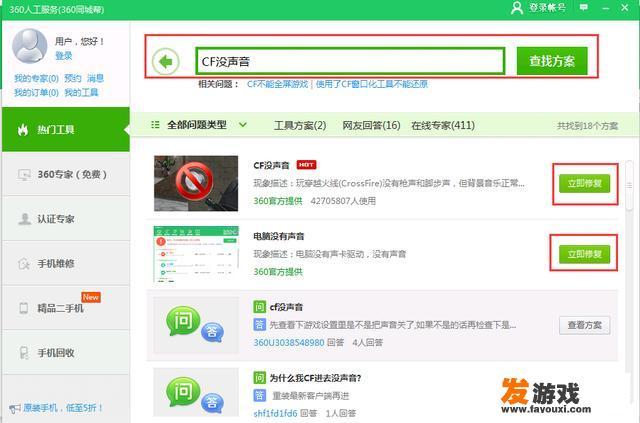The image size is (640, 423).
Task: Click the green back arrow button
Action: (166, 62)
